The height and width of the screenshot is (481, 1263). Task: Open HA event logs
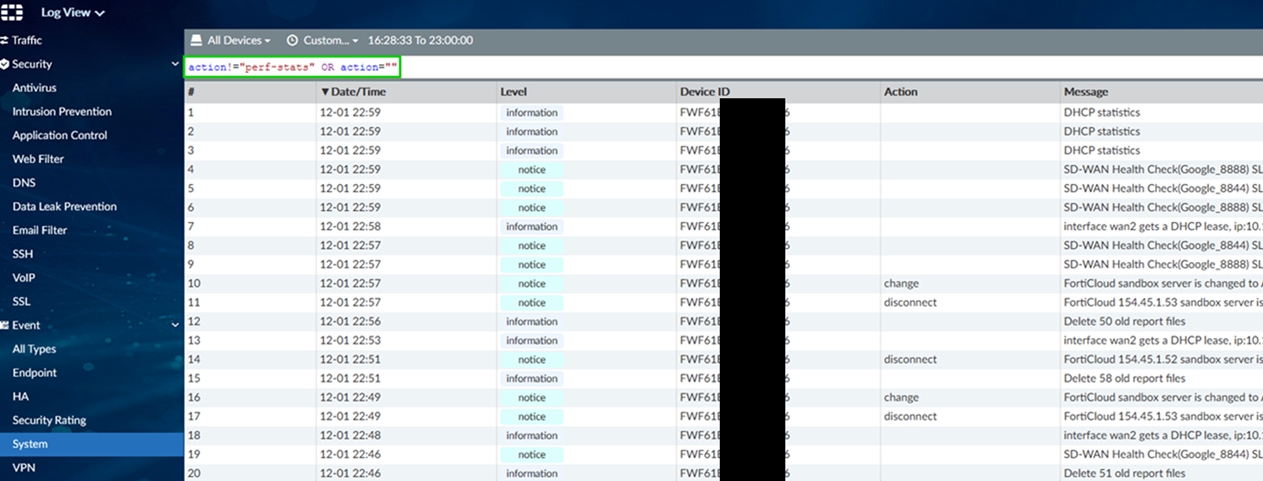coord(20,396)
